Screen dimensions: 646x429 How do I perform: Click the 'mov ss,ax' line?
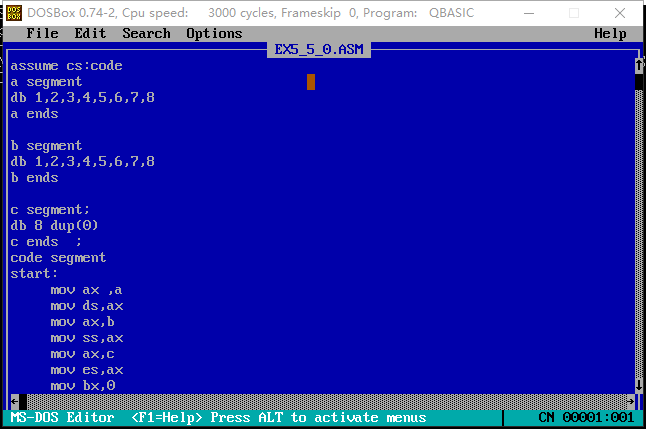point(87,338)
